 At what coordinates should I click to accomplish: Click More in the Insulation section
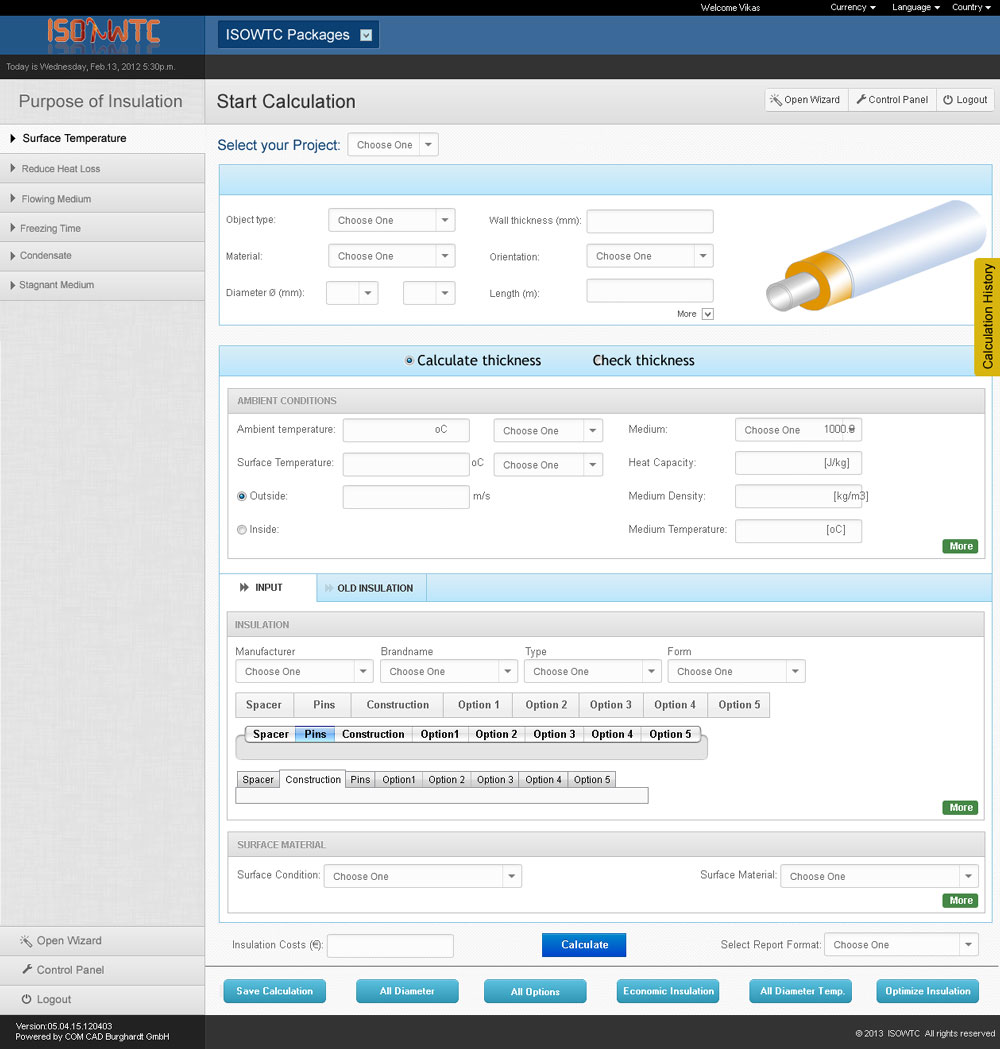(x=961, y=807)
